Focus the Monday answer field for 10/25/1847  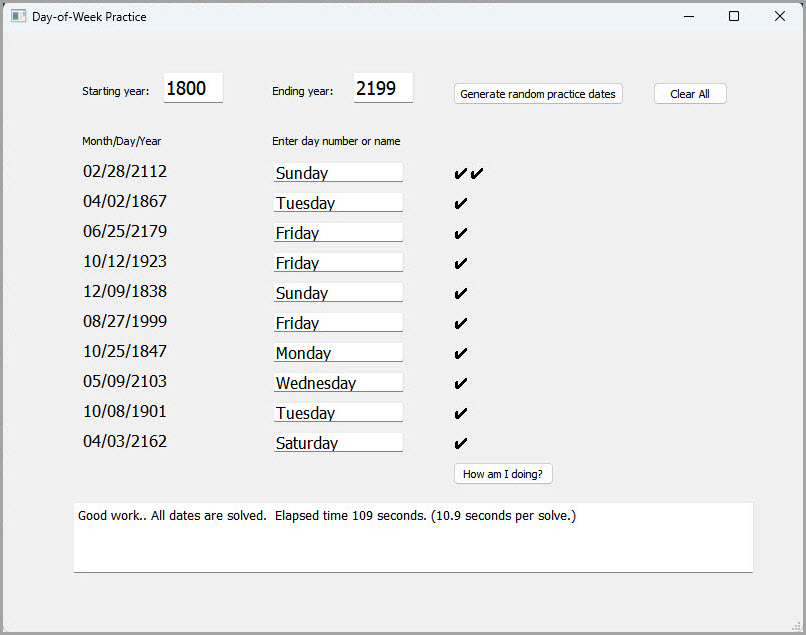(338, 352)
